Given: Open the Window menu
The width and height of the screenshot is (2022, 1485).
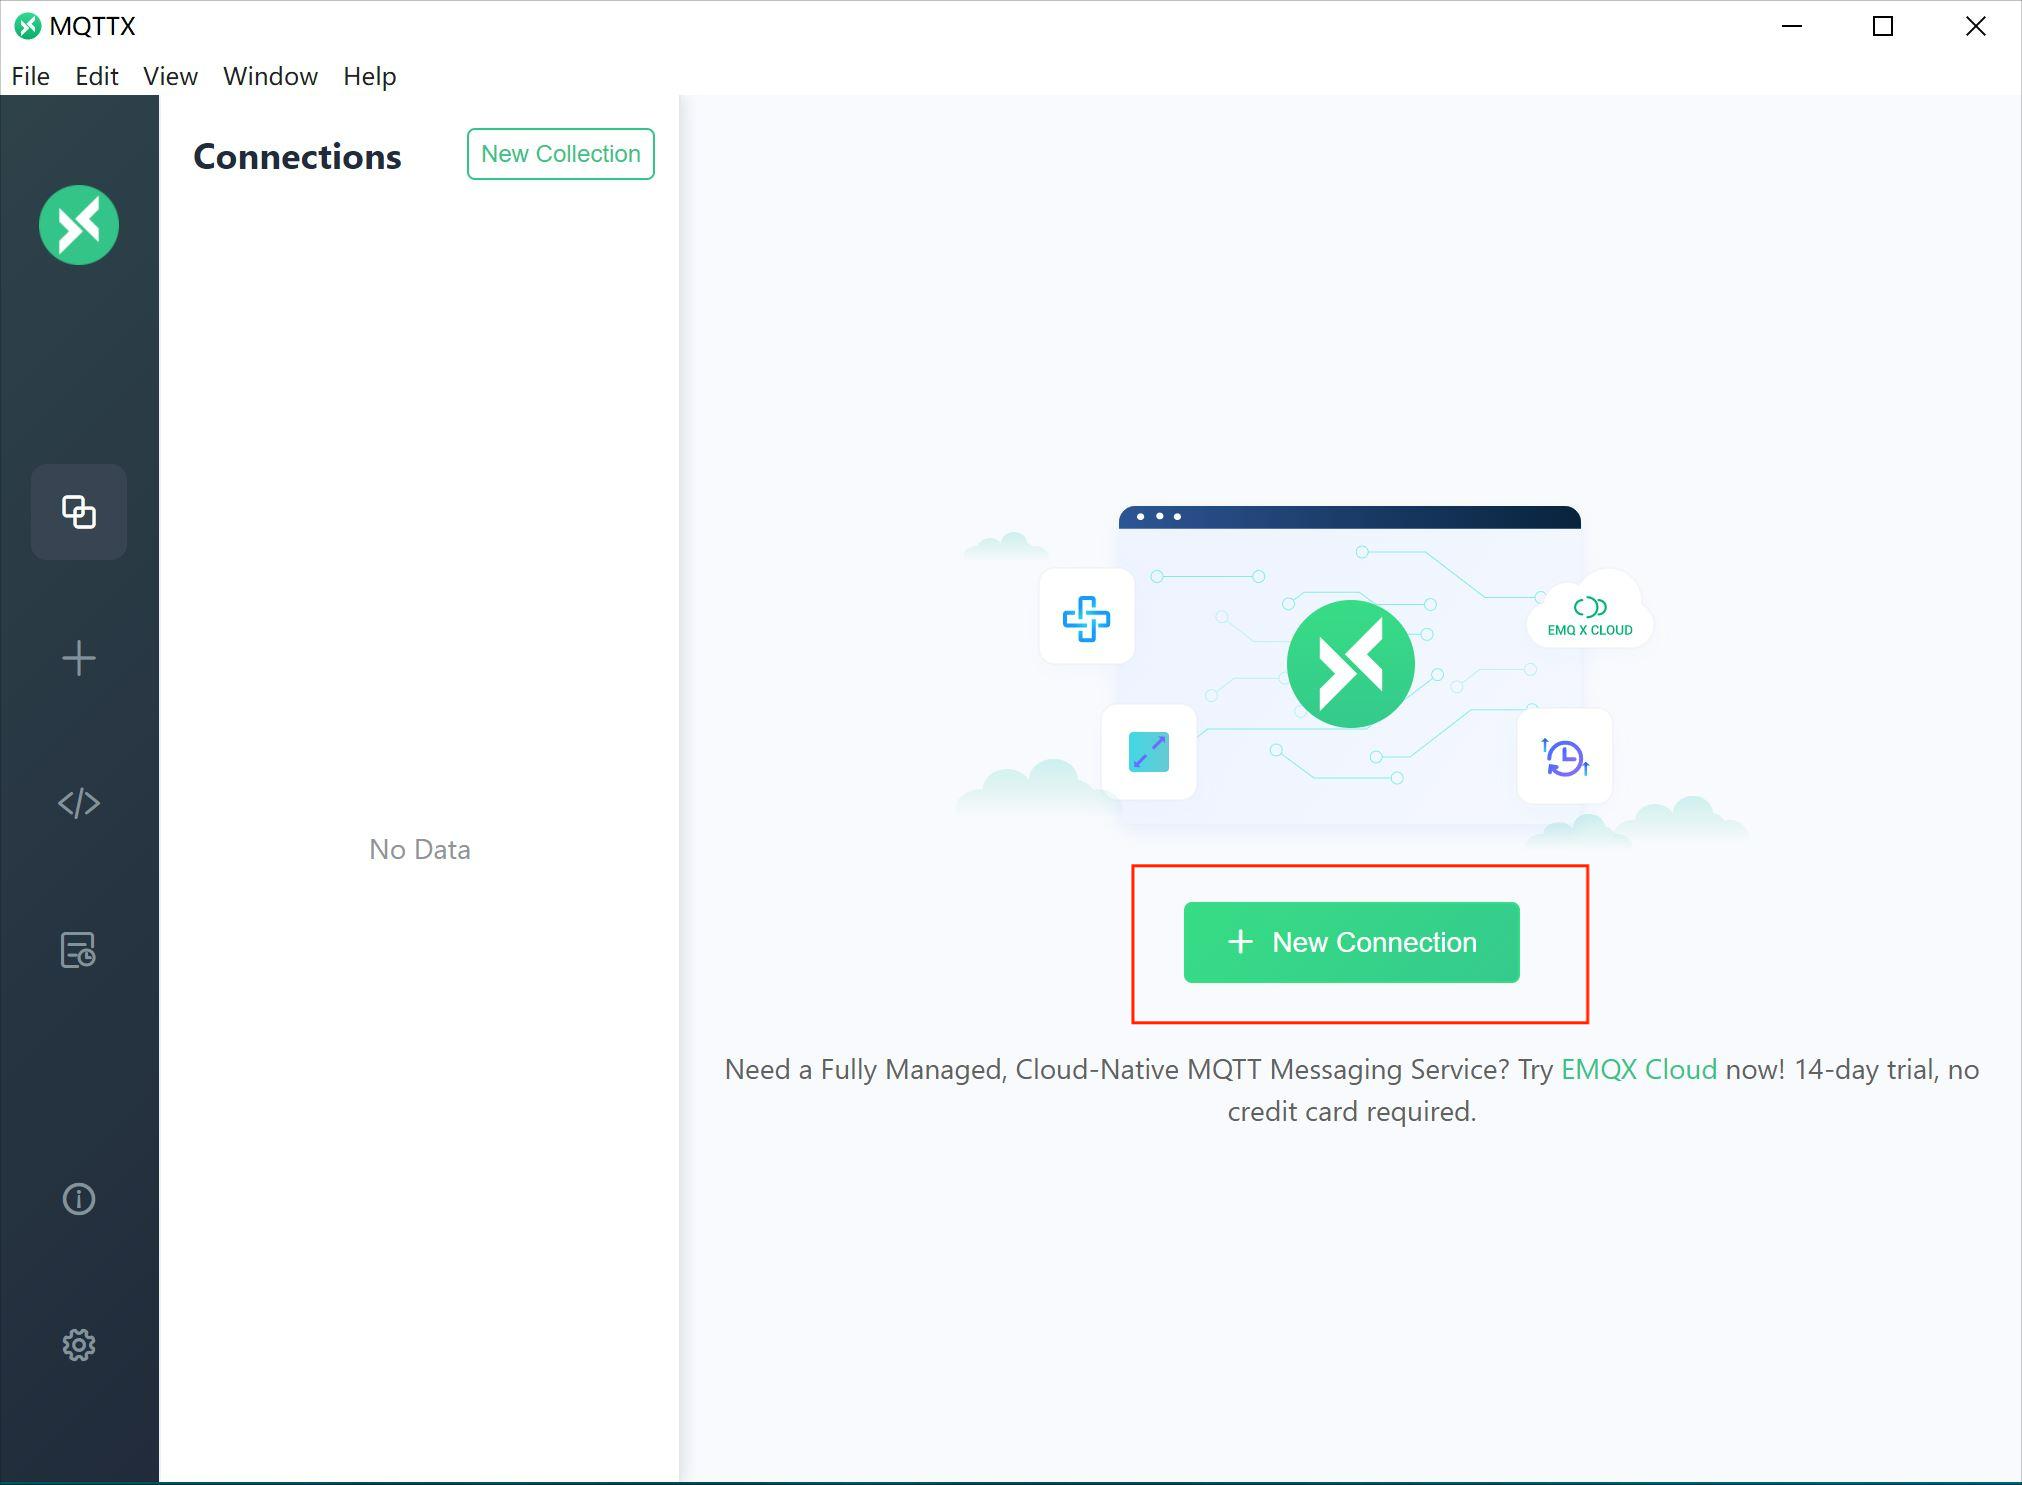Looking at the screenshot, I should 270,76.
